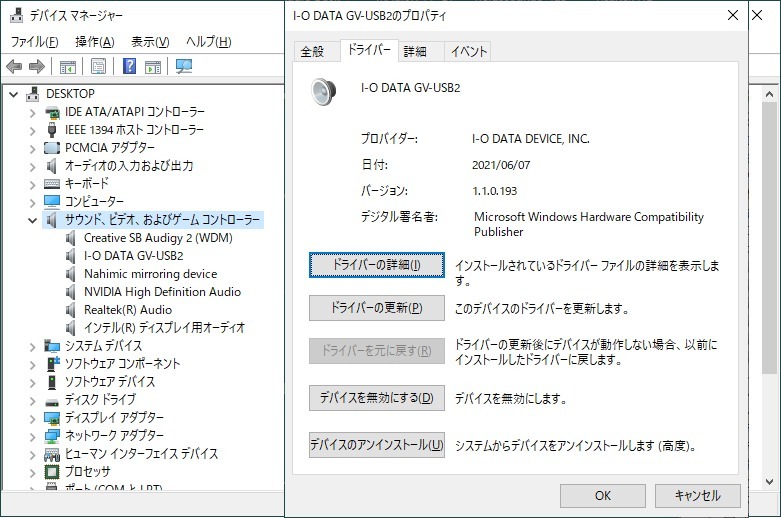Switch to the 詳細 tab
Image resolution: width=781 pixels, height=518 pixels.
(x=421, y=51)
